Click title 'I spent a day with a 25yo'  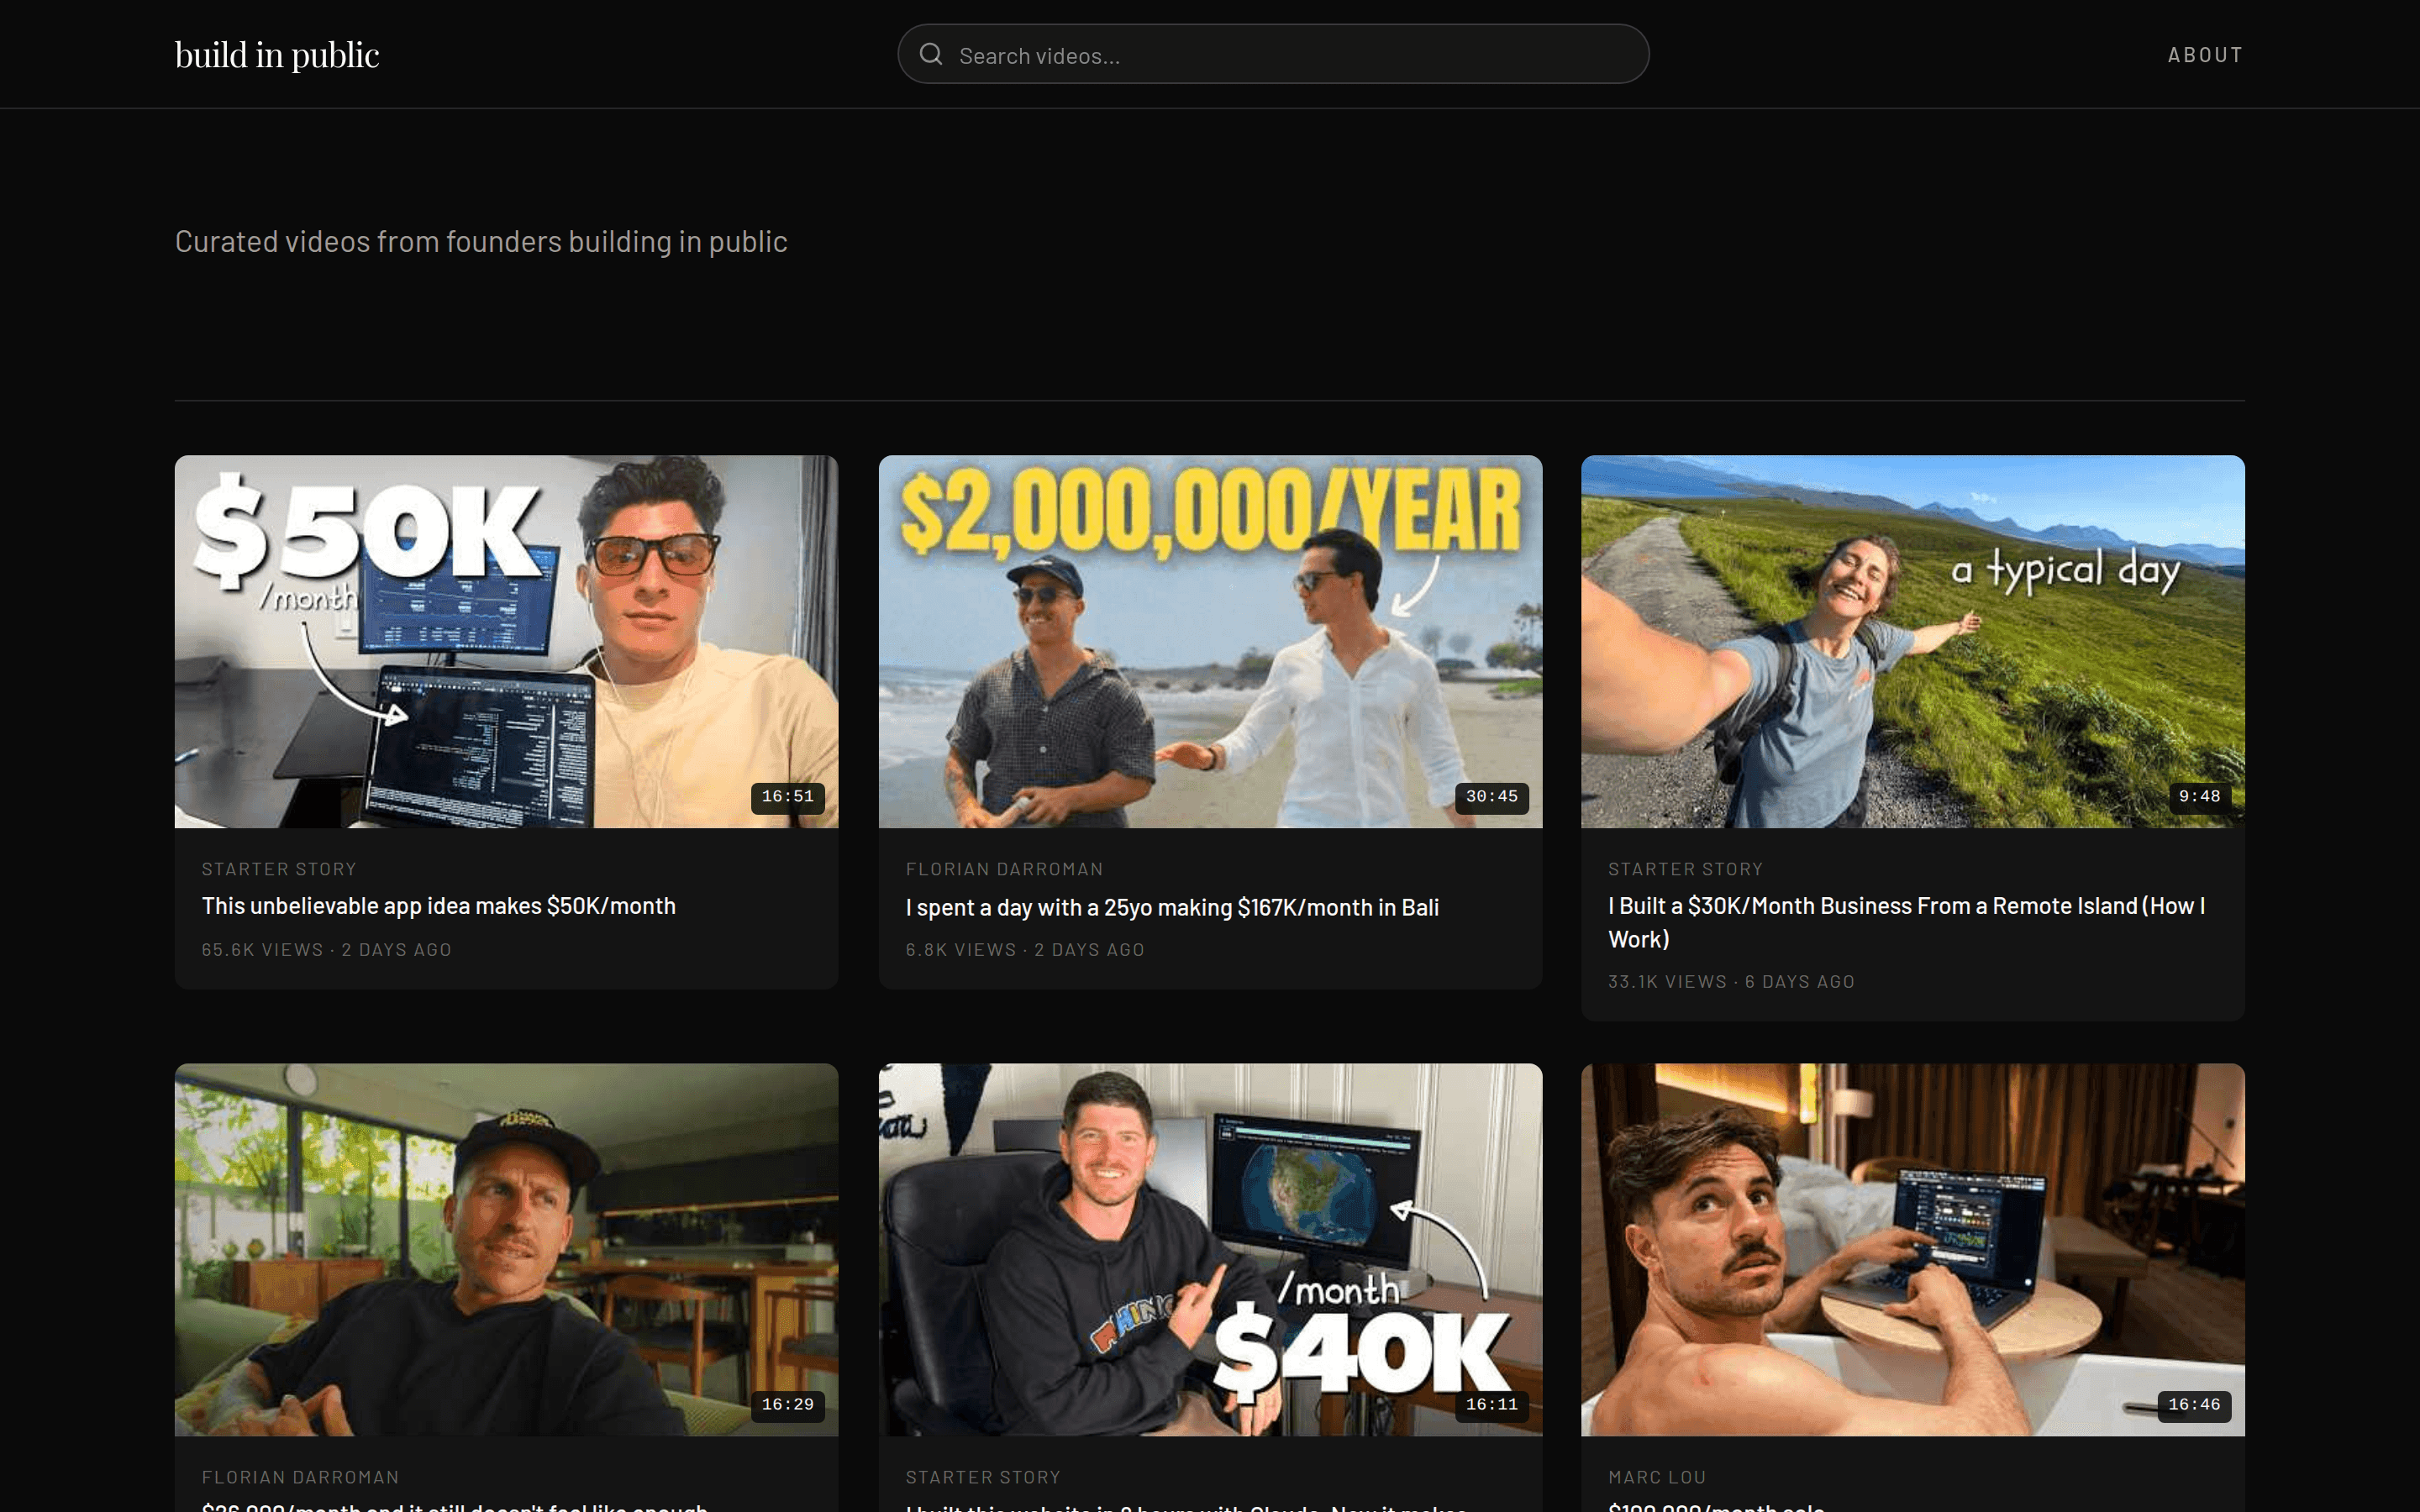coord(1172,907)
